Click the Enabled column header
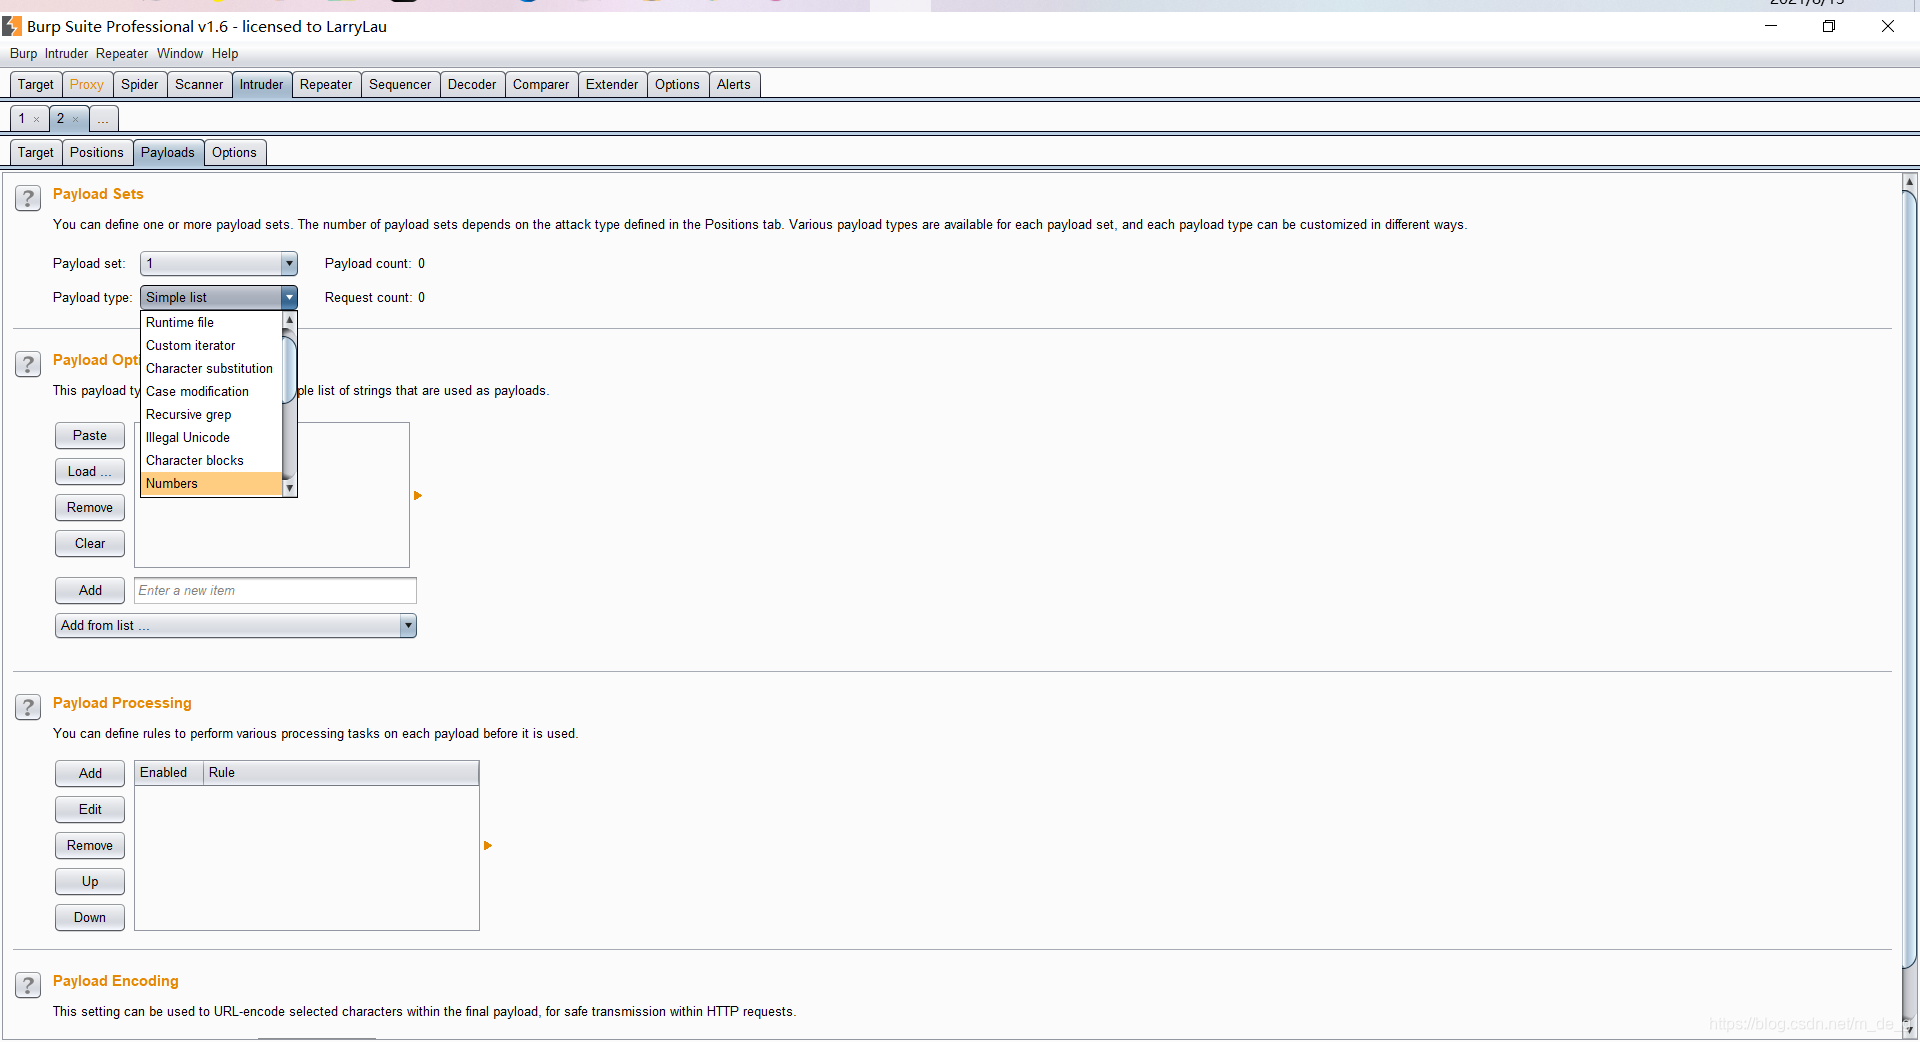This screenshot has width=1920, height=1042. 169,773
